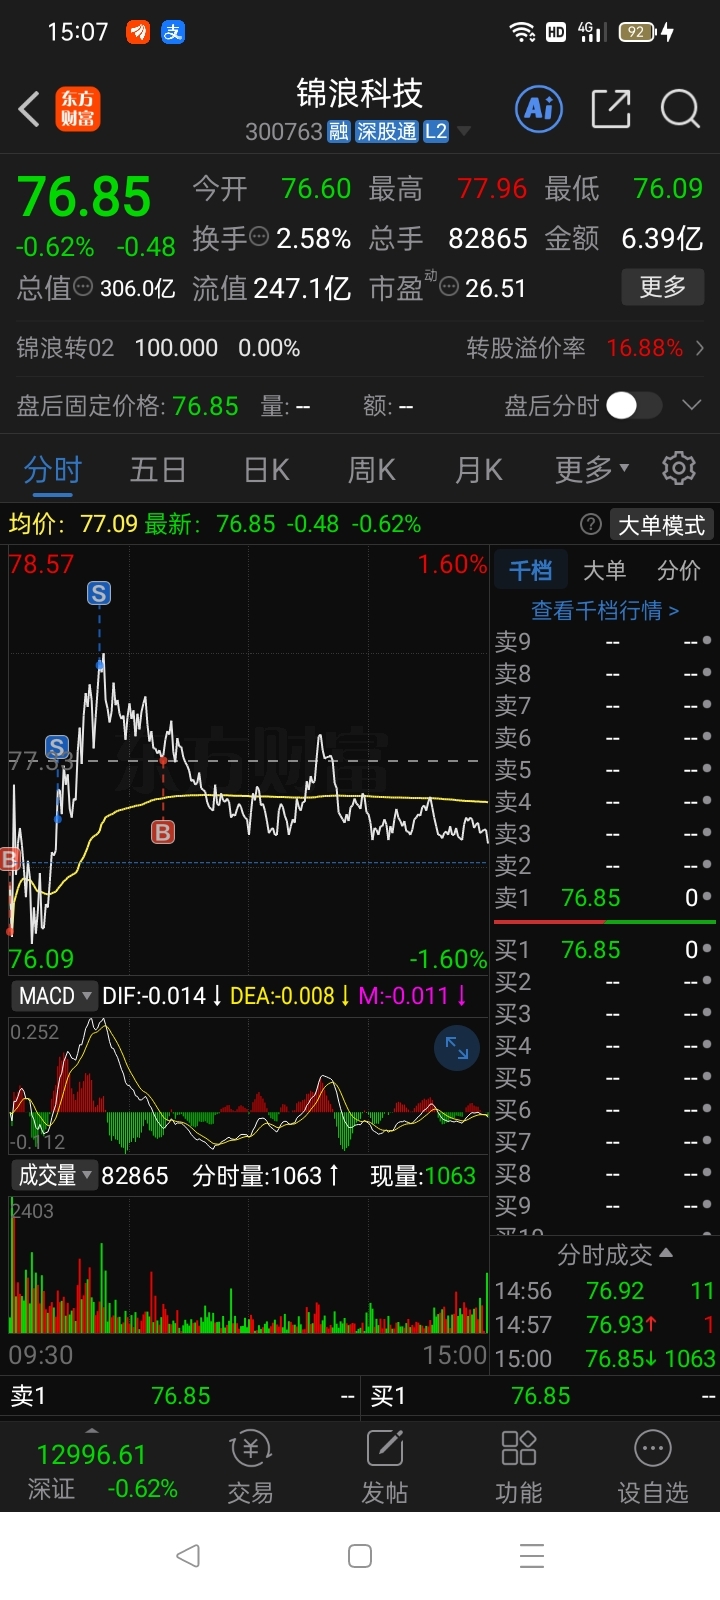The width and height of the screenshot is (720, 1600).
Task: Tap Android home navigation button
Action: [360, 1555]
